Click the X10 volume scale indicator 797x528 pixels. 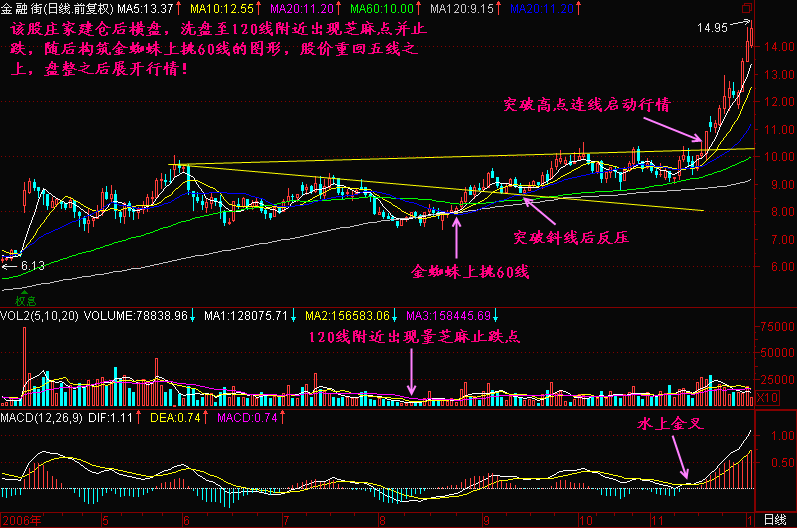(x=768, y=399)
